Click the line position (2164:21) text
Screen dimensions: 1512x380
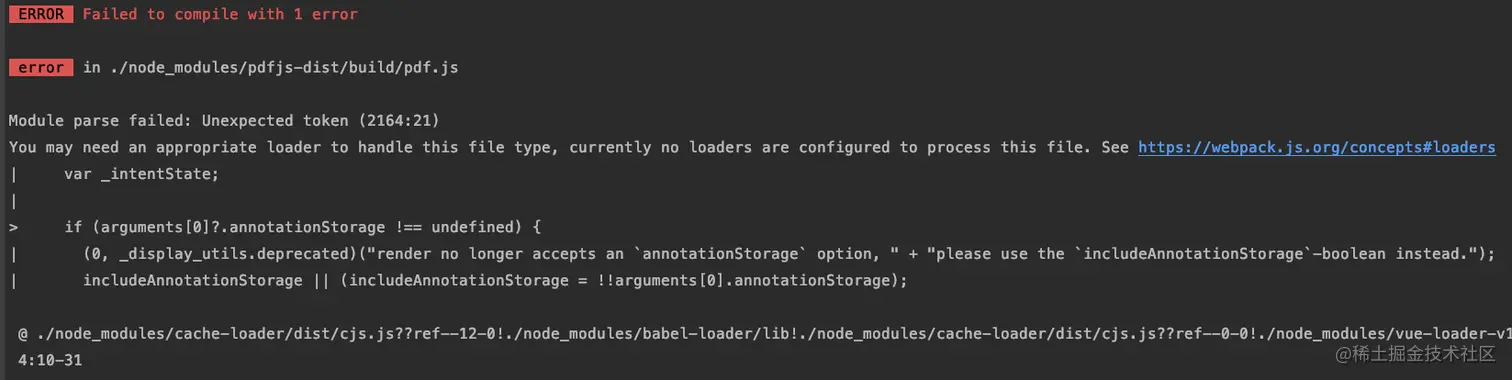pyautogui.click(x=397, y=121)
